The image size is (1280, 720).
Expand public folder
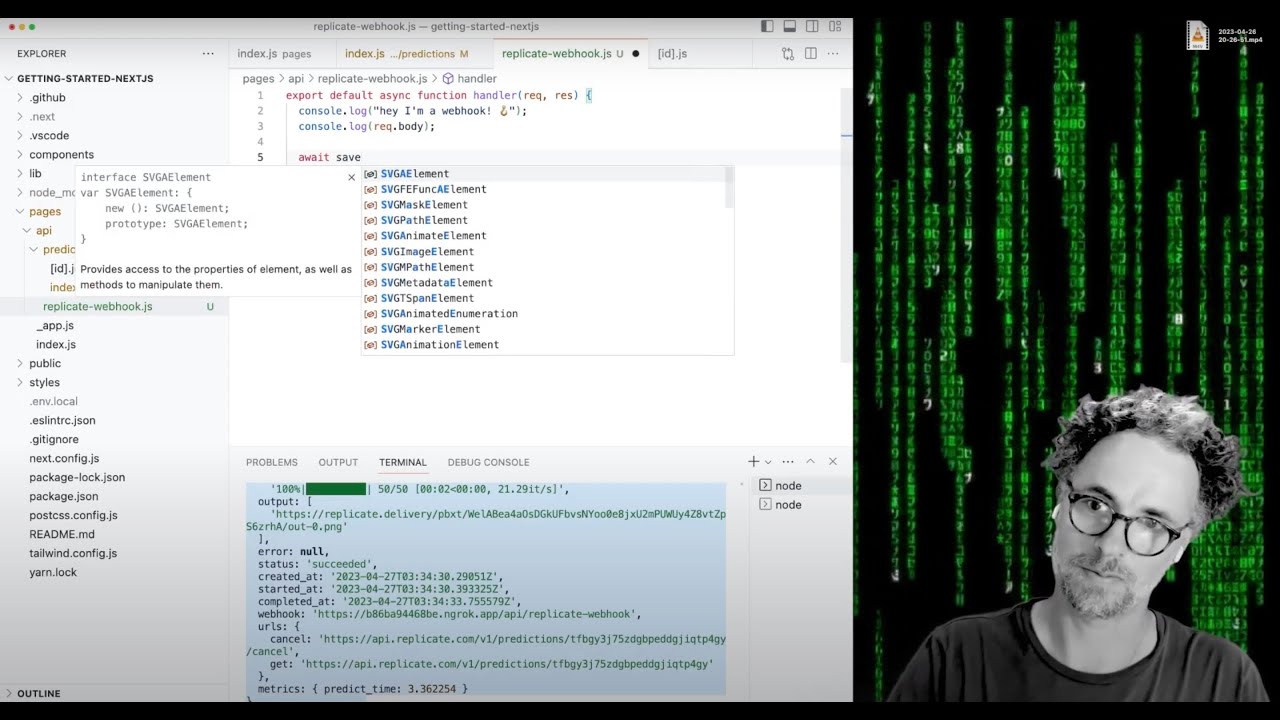tap(114, 364)
